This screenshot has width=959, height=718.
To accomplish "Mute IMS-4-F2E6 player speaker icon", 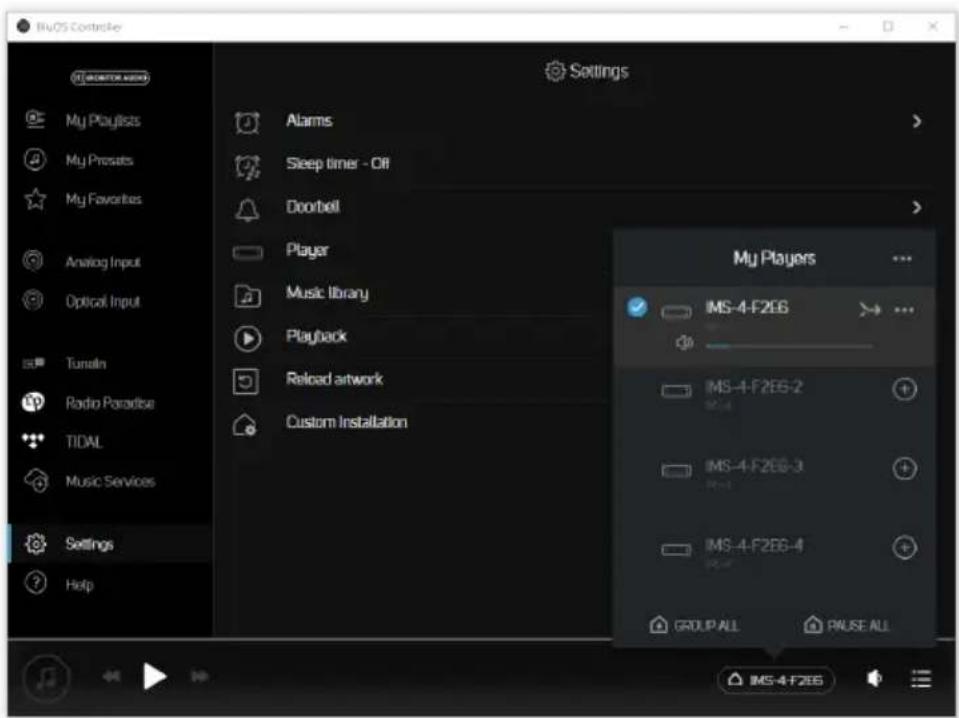I will (684, 342).
